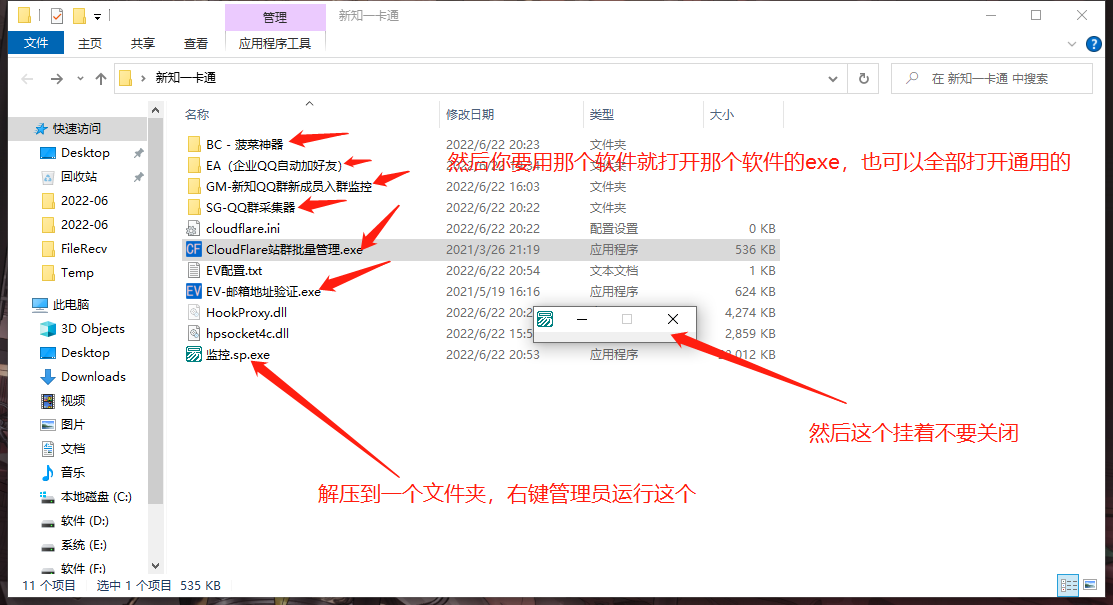Go up one folder level
Image resolution: width=1113 pixels, height=605 pixels.
coord(101,79)
